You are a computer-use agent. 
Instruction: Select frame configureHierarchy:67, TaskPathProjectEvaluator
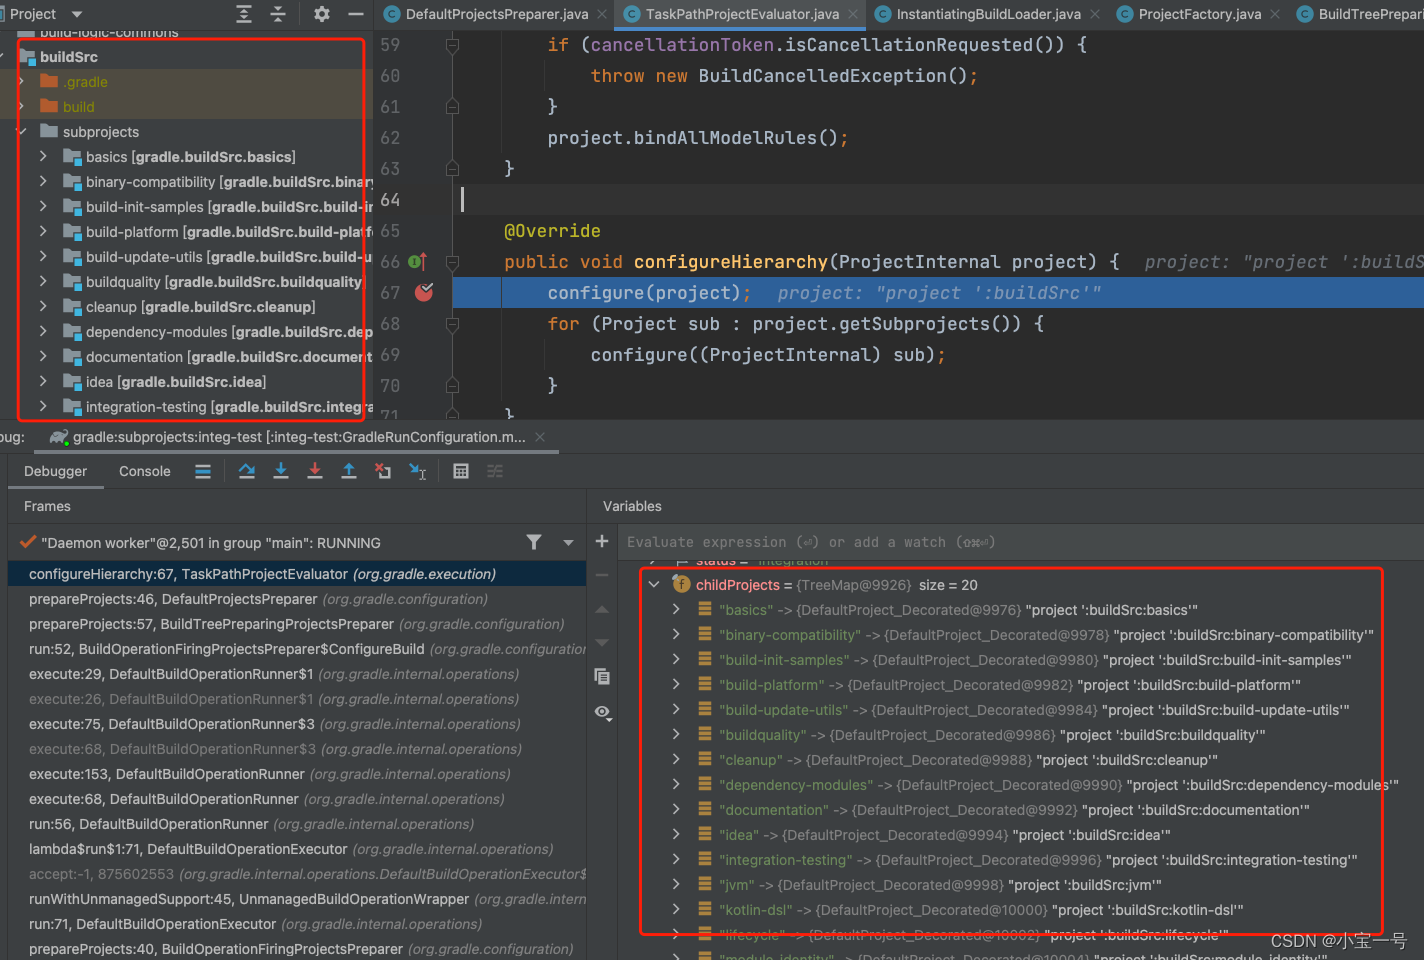pos(297,574)
